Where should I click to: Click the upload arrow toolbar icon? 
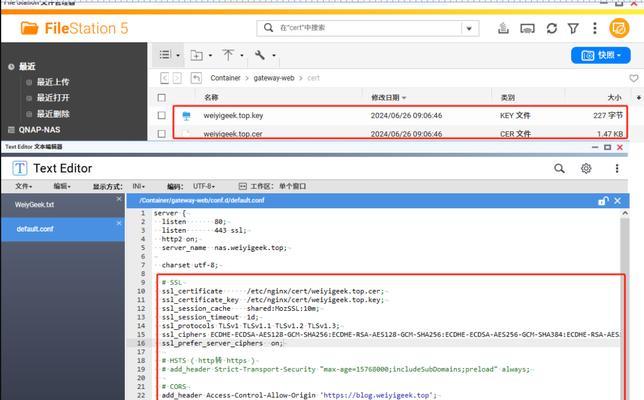click(228, 55)
